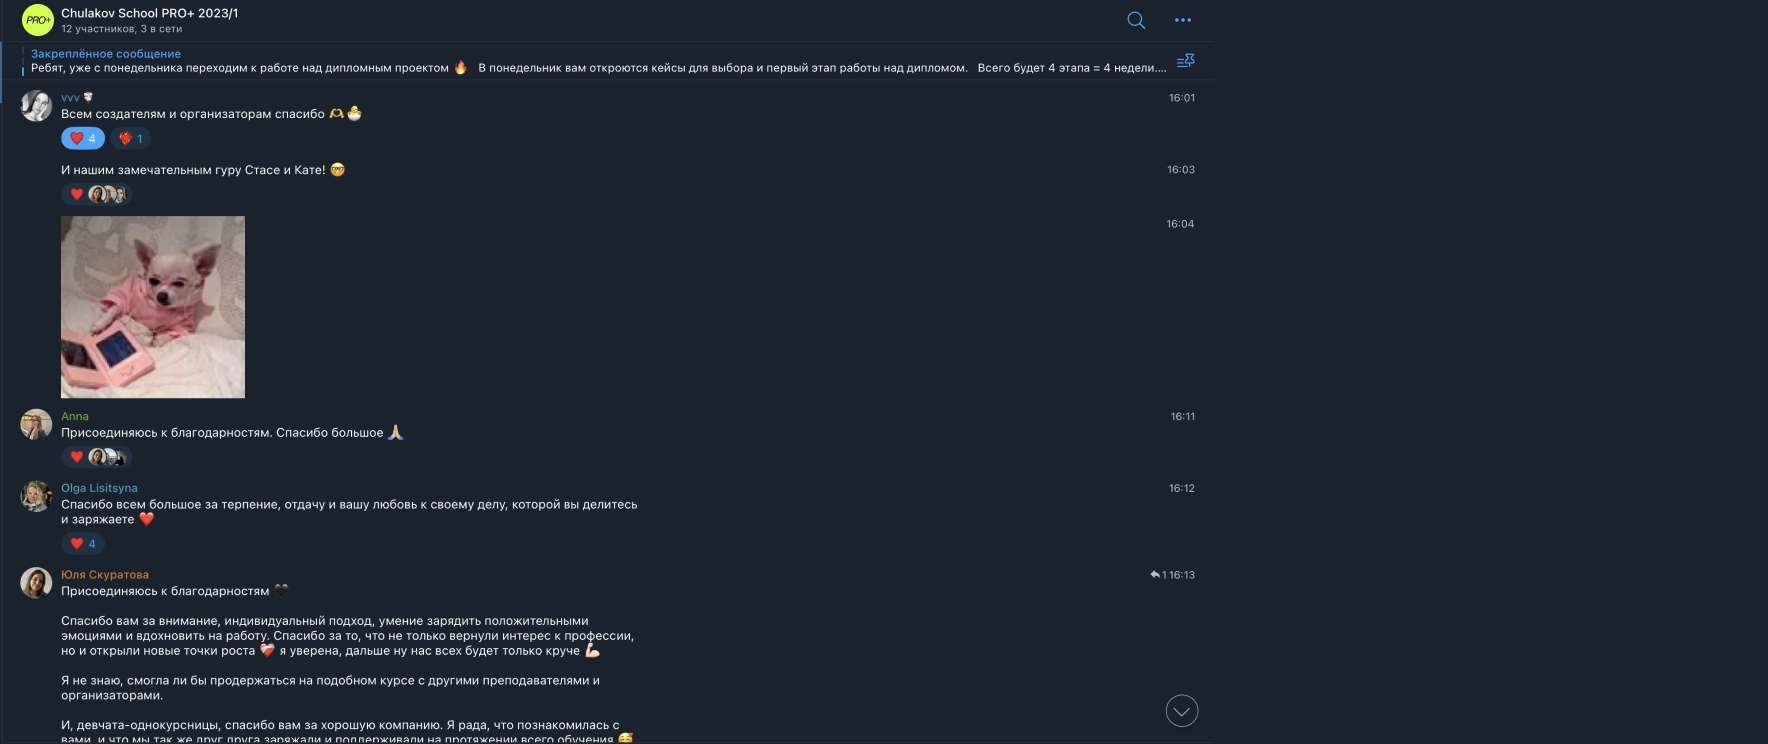Click the sender name Юля Скуратова
This screenshot has height=744, width=1768.
[105, 575]
